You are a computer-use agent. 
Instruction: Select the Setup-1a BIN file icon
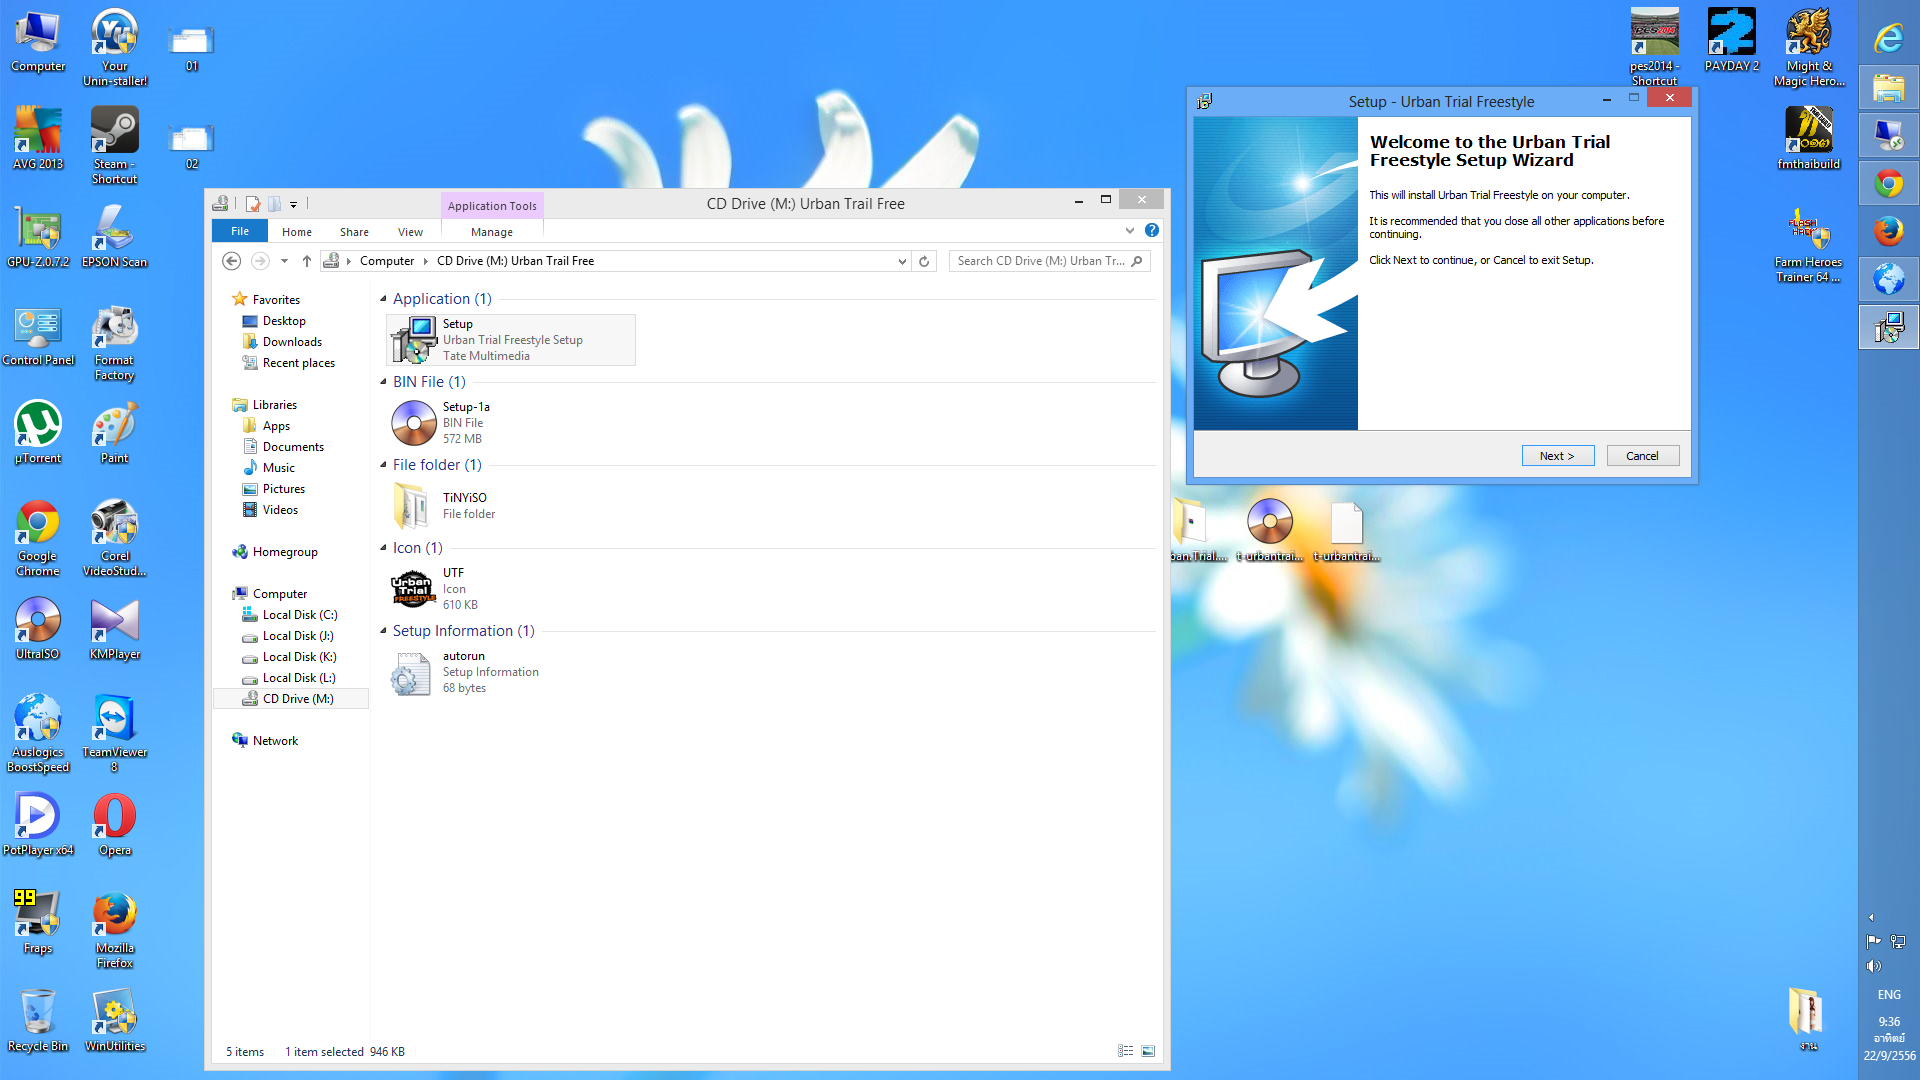pos(413,423)
